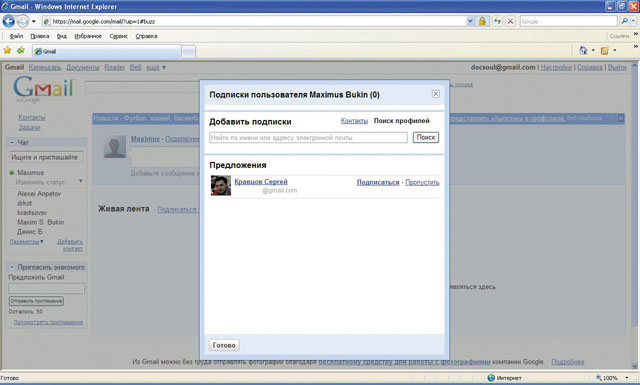Click the Refresh page icon

(x=497, y=21)
